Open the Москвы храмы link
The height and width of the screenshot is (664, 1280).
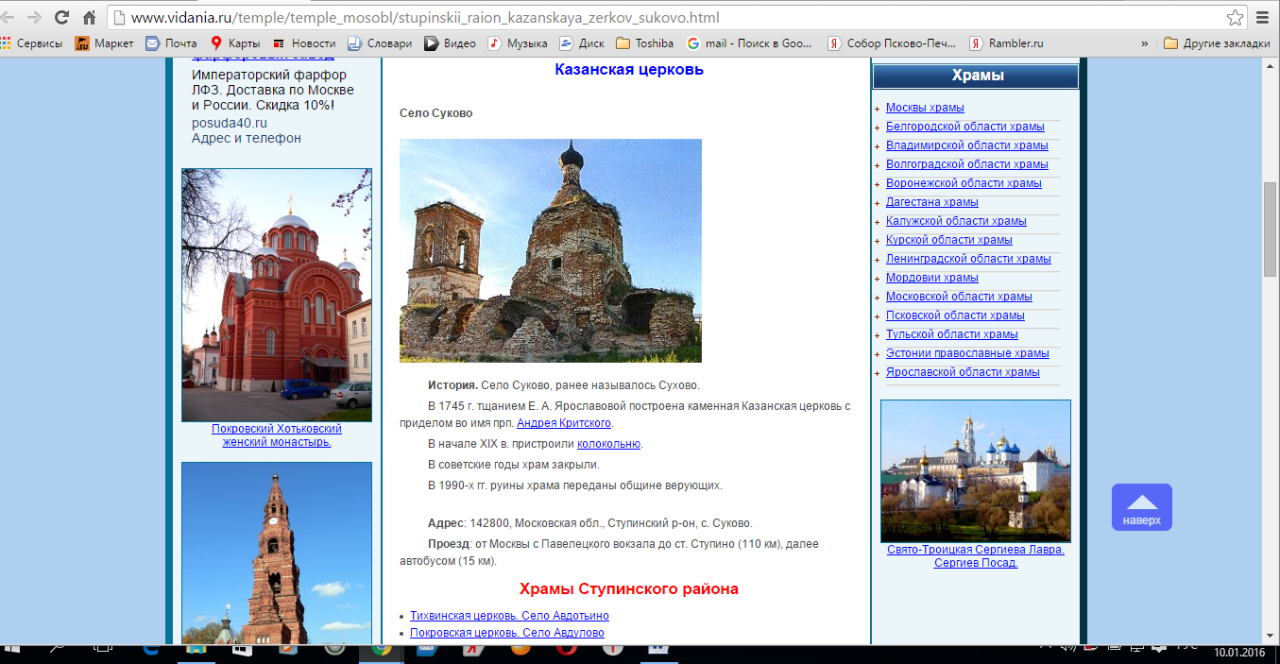tap(925, 108)
